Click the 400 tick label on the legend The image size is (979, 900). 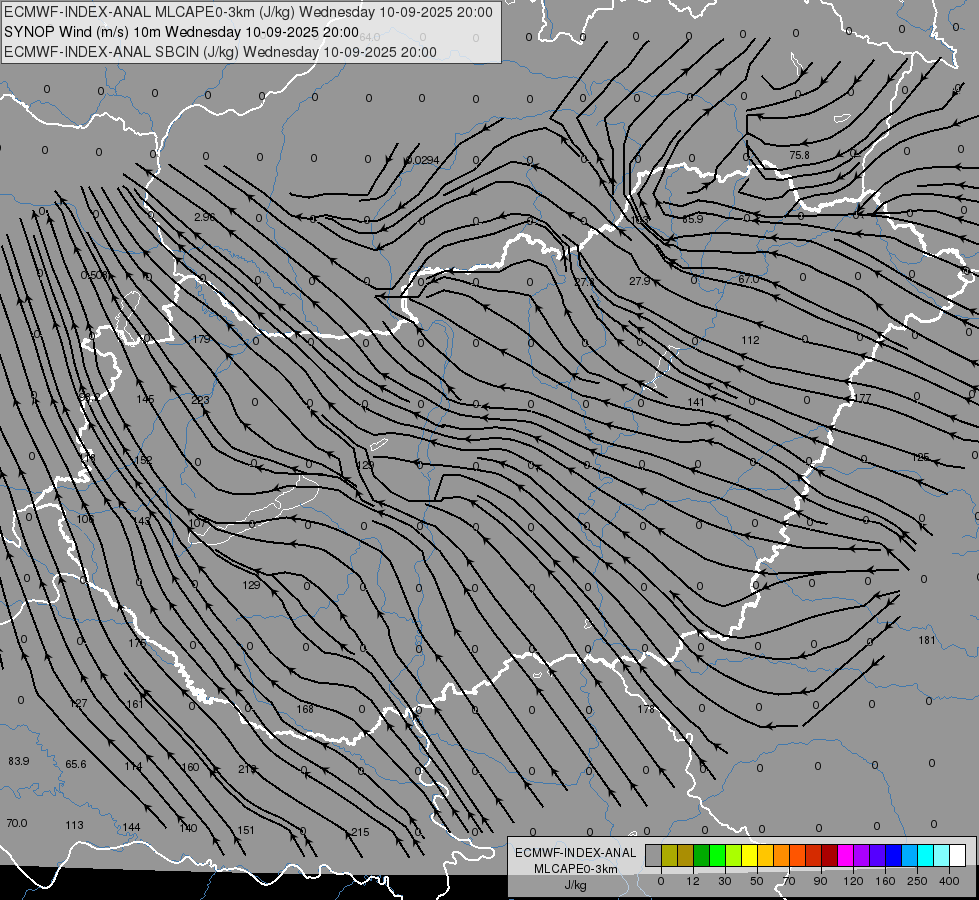pos(949,881)
